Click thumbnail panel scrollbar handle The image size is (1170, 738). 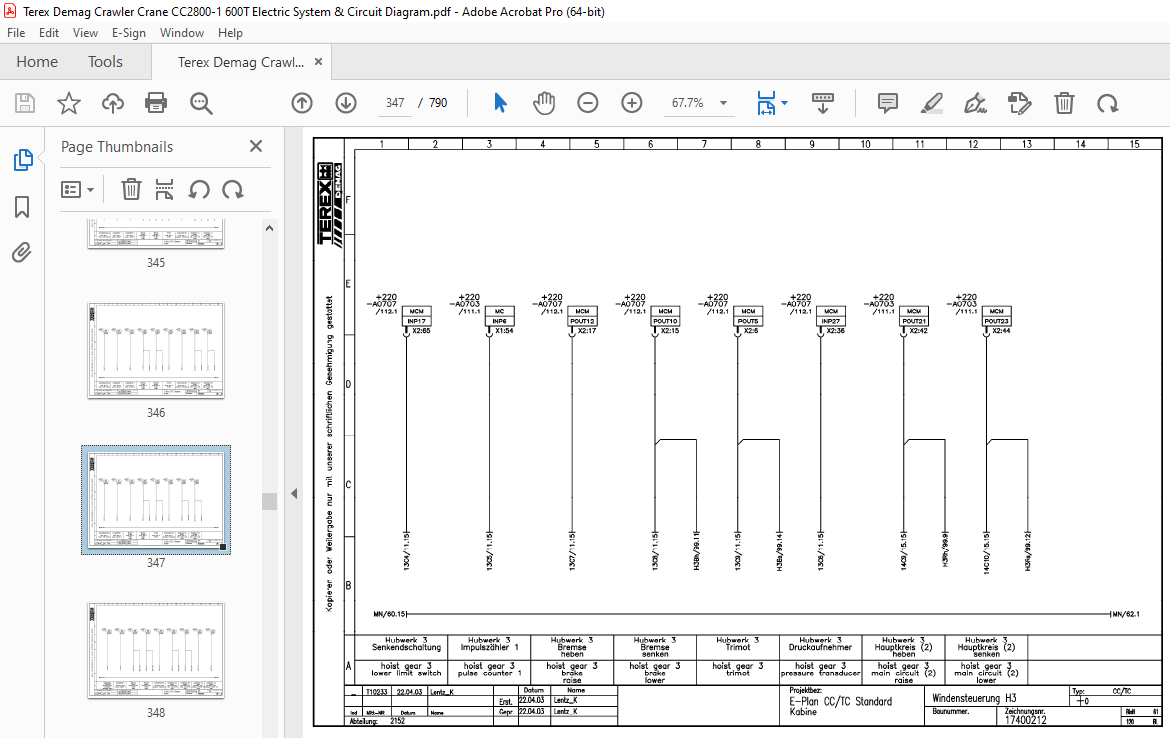coord(269,501)
